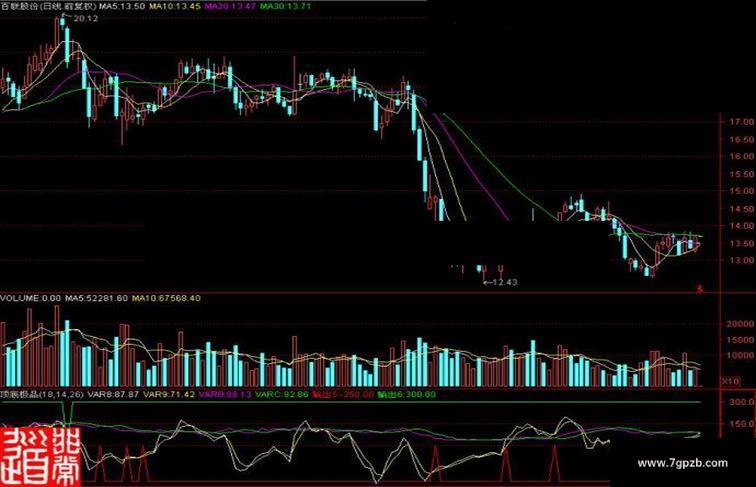
Task: Select the volume MA10:67568.40 label
Action: (166, 298)
